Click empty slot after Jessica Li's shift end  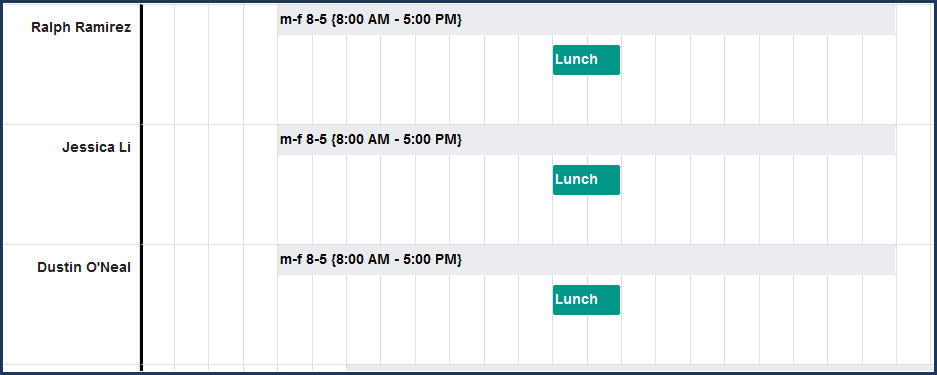[x=914, y=185]
